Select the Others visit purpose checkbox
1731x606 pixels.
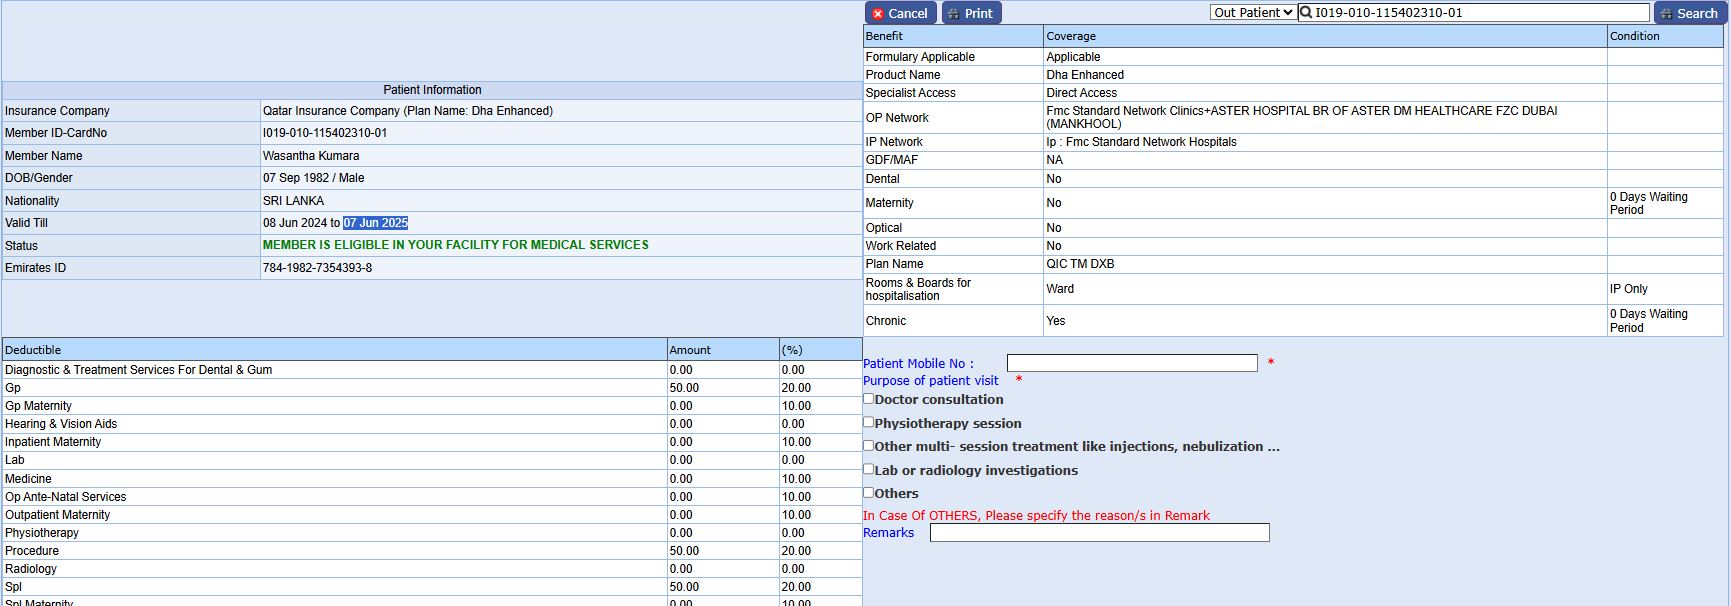(869, 493)
